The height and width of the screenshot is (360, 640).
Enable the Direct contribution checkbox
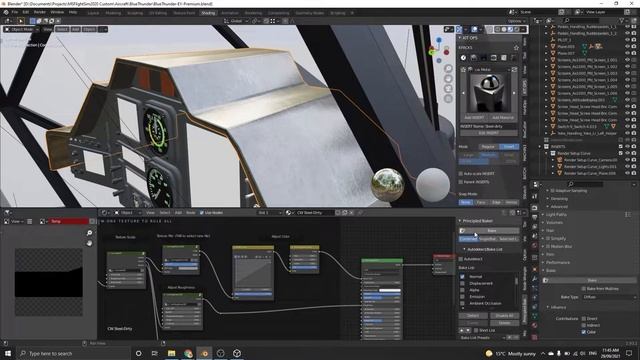[584, 318]
